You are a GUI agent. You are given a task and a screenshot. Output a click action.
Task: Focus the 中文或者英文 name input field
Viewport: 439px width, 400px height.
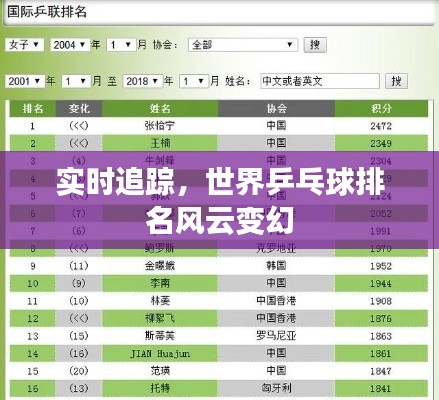[x=320, y=81]
